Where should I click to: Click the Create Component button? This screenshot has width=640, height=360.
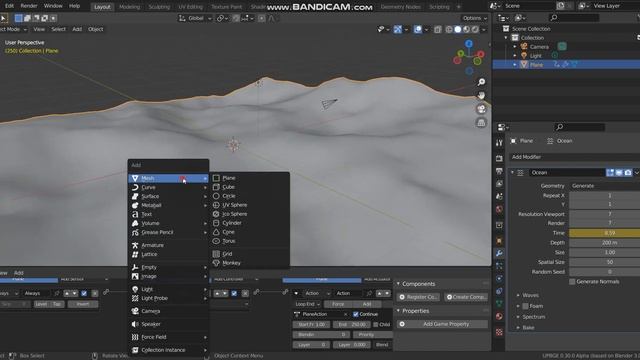click(466, 297)
